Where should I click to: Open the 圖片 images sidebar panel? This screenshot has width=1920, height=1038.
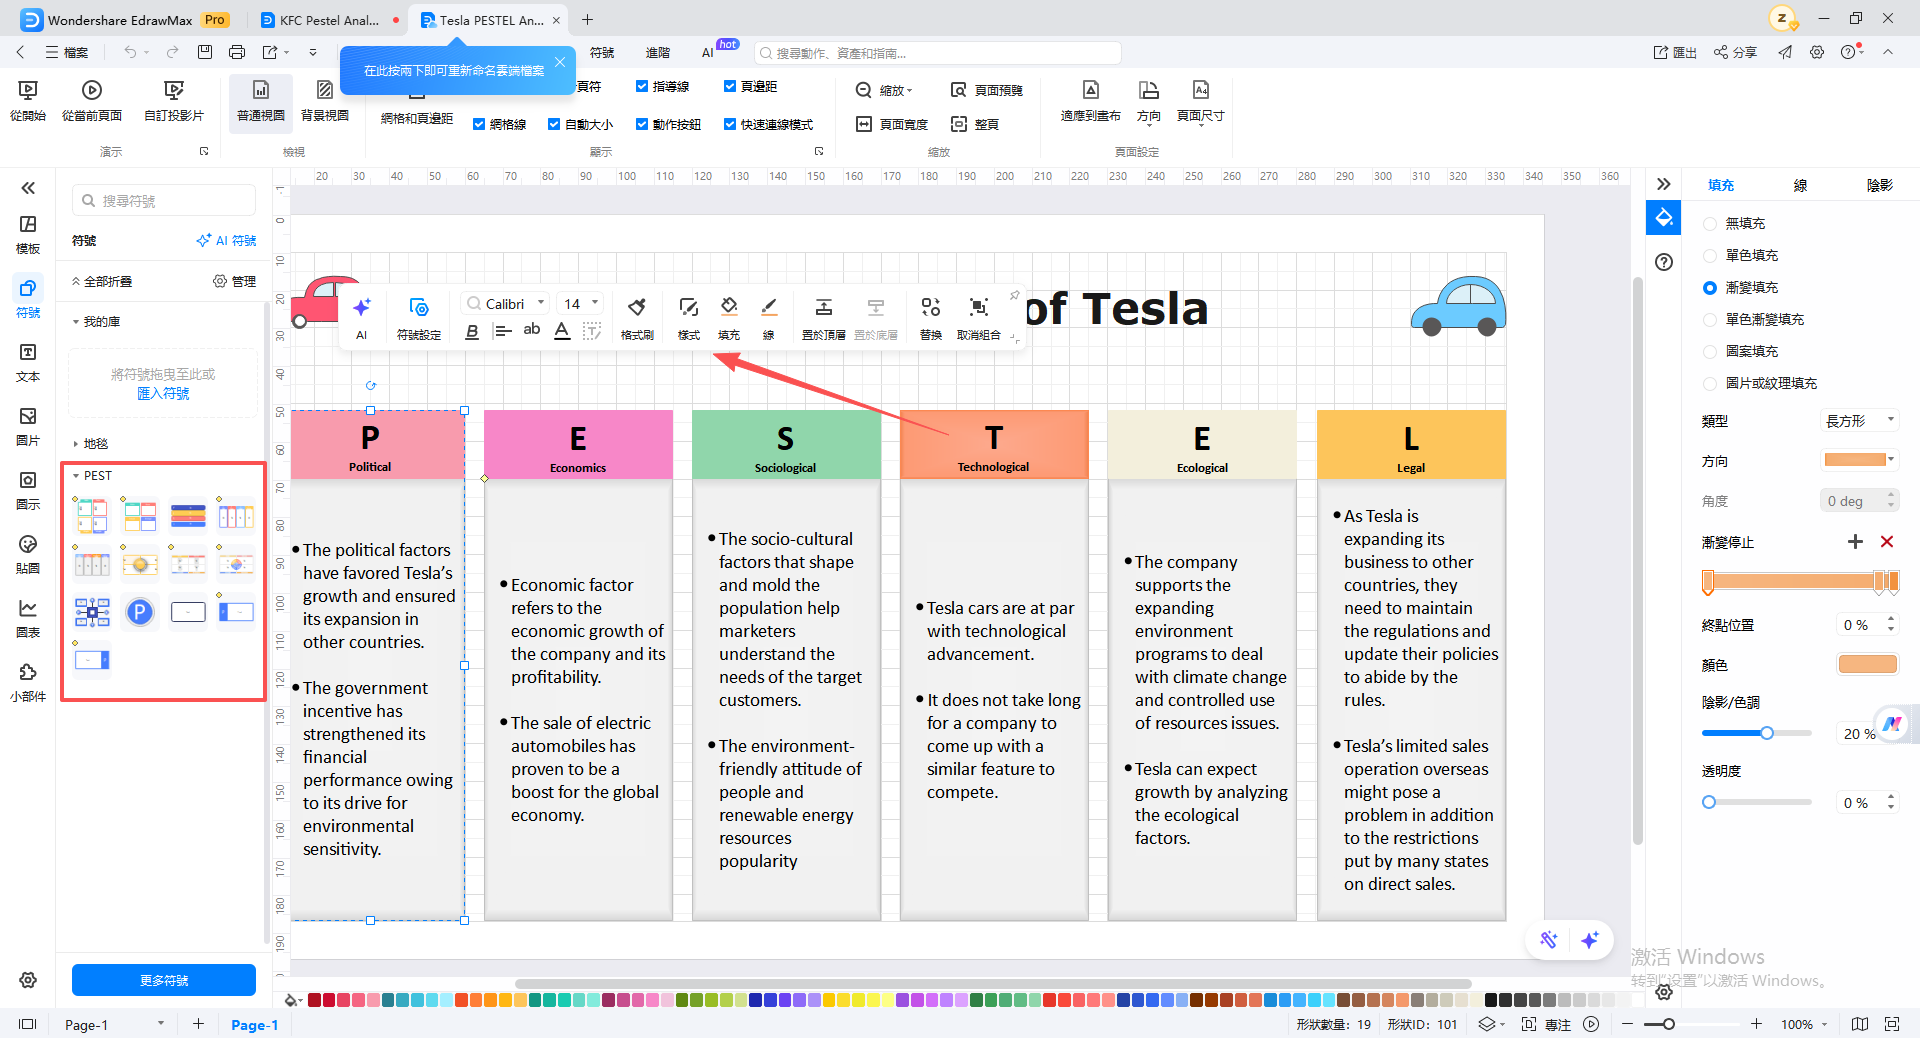[x=28, y=427]
